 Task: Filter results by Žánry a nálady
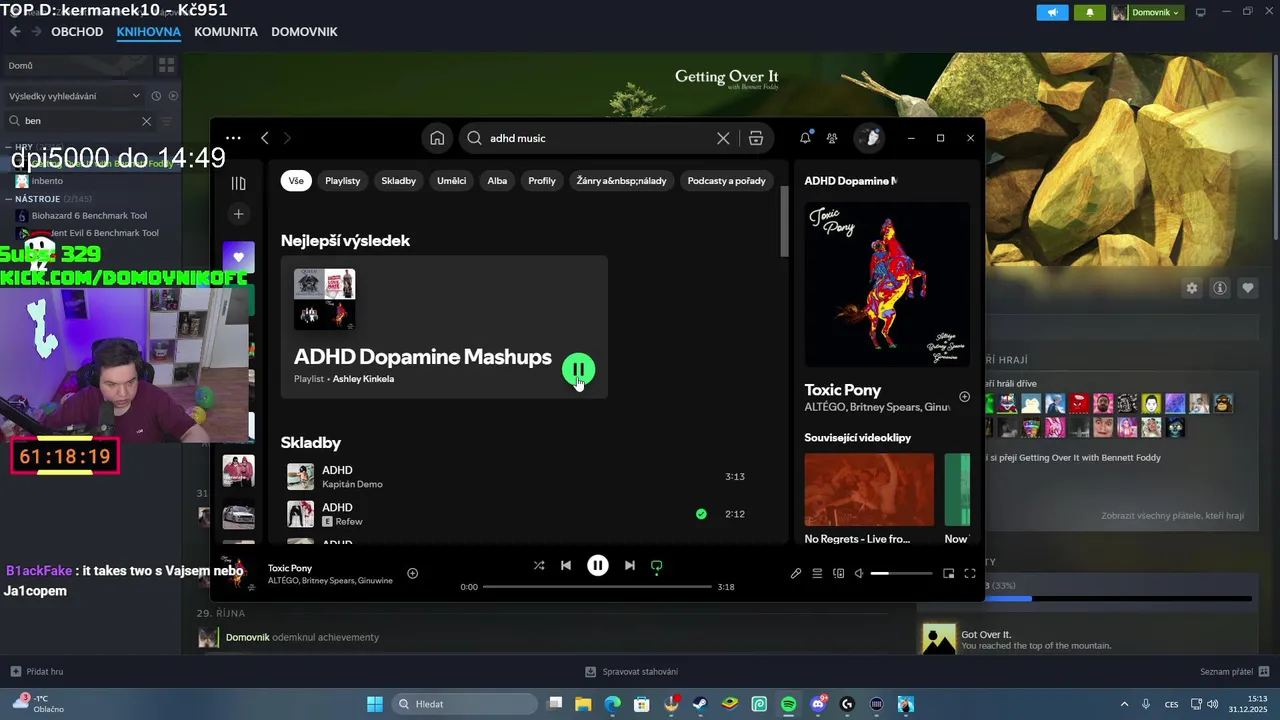621,181
